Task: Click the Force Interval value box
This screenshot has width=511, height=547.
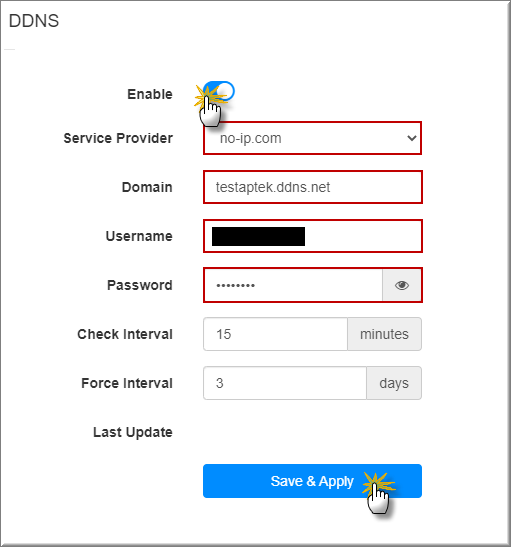Action: [285, 383]
